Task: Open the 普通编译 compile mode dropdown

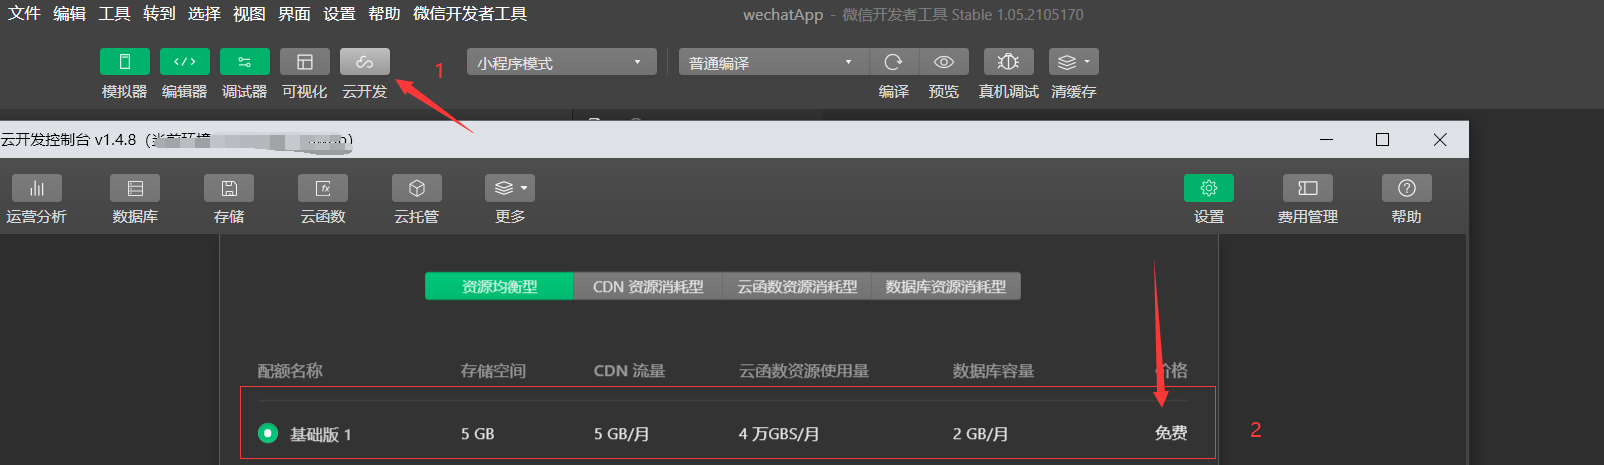Action: pos(774,62)
